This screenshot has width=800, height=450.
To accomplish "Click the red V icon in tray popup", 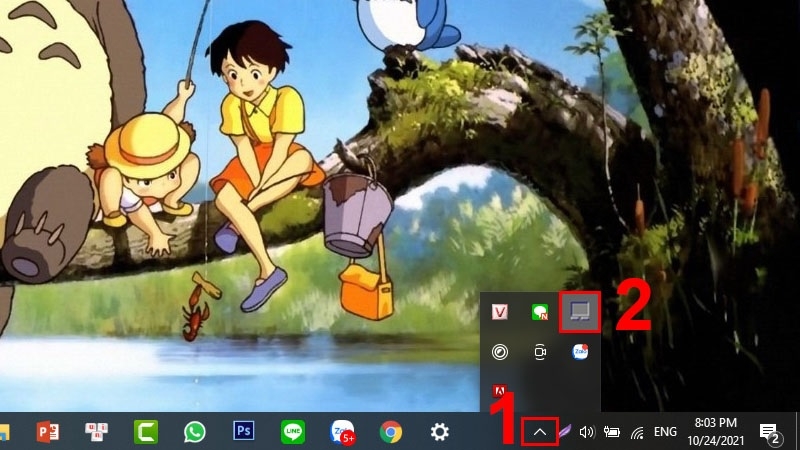I will [499, 311].
